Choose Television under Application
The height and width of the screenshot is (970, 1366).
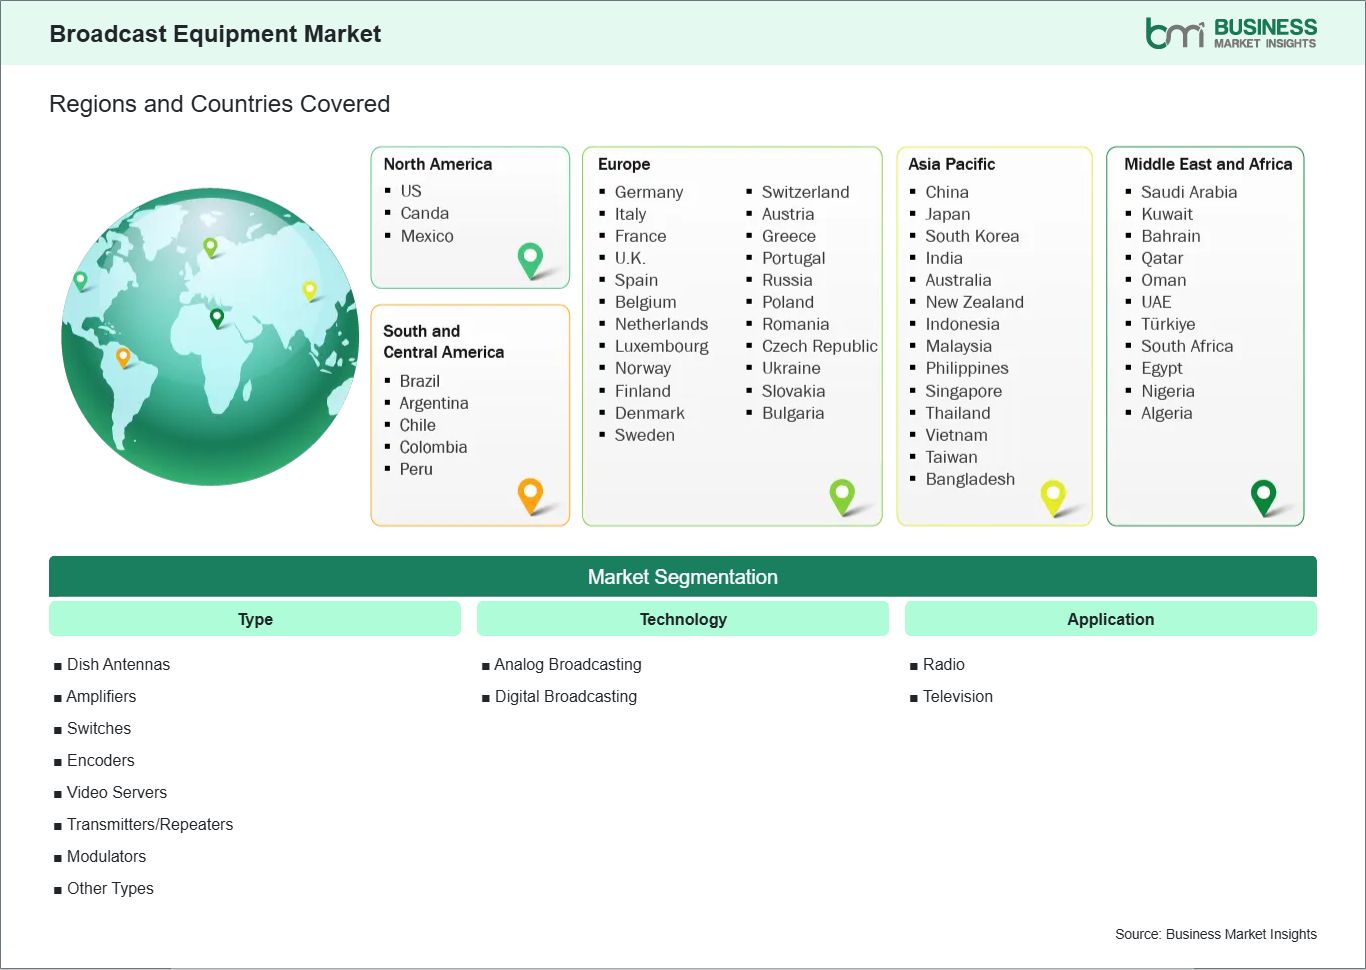tap(957, 696)
